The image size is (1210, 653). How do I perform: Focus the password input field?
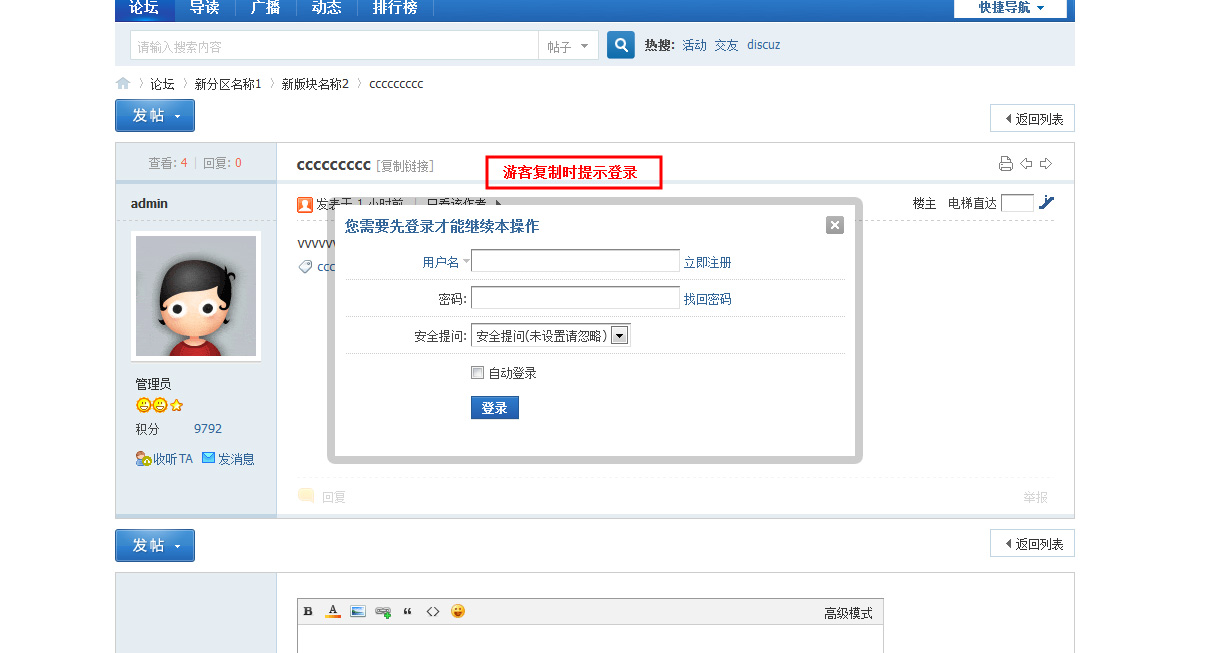(x=575, y=298)
